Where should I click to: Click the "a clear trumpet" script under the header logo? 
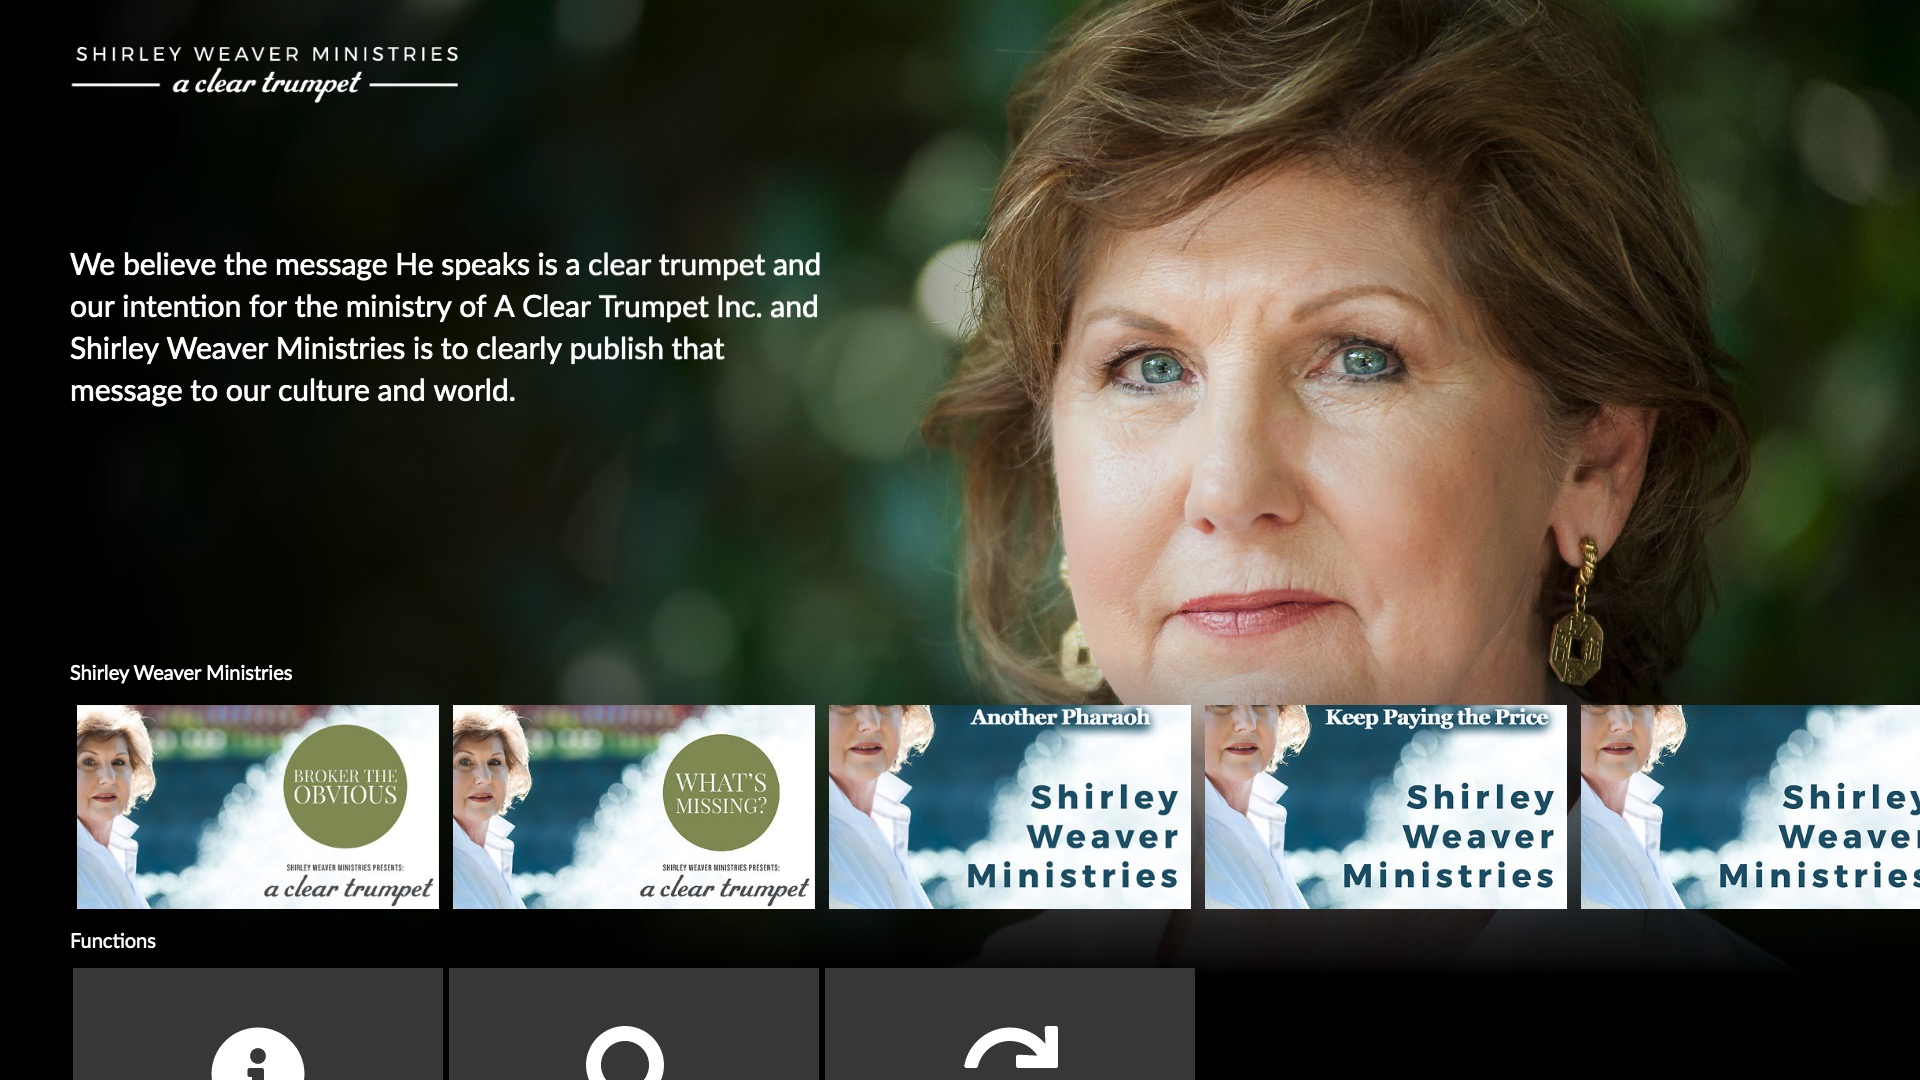(266, 85)
